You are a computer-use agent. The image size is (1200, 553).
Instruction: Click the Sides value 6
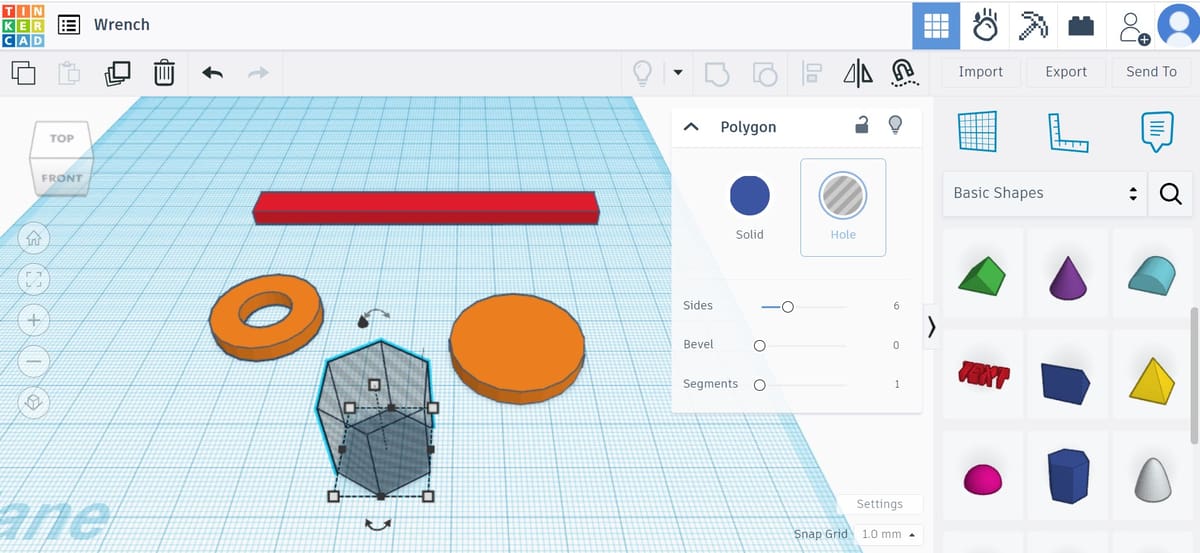point(896,306)
